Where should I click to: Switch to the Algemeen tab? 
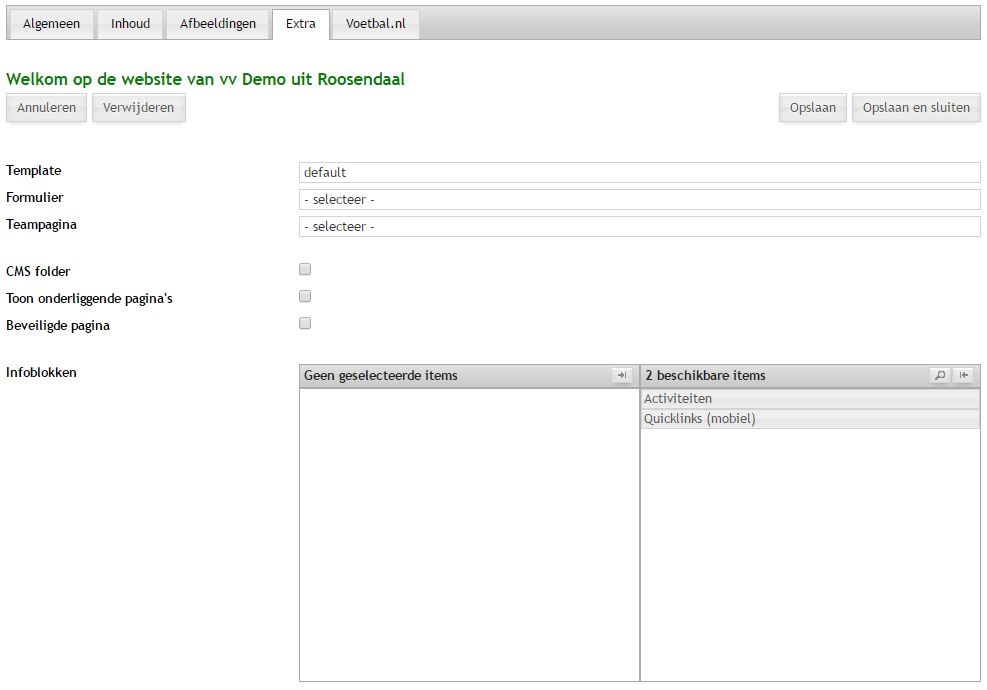click(51, 24)
